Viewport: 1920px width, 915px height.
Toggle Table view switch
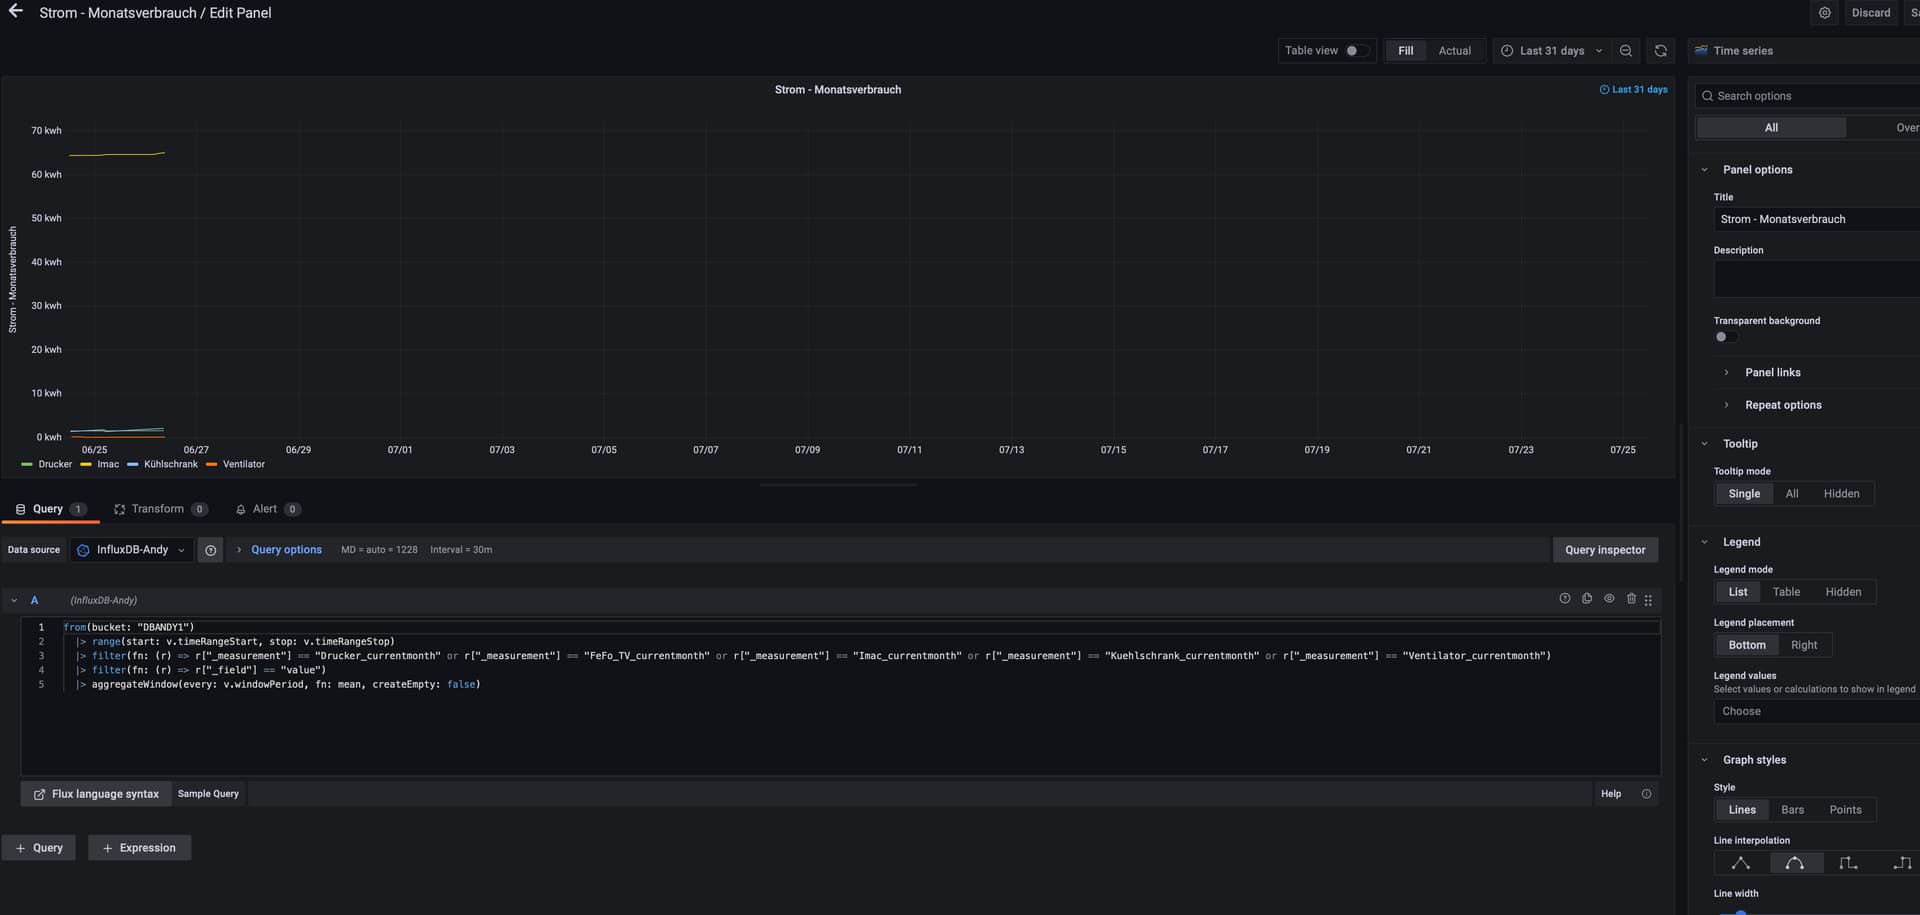[x=1356, y=51]
